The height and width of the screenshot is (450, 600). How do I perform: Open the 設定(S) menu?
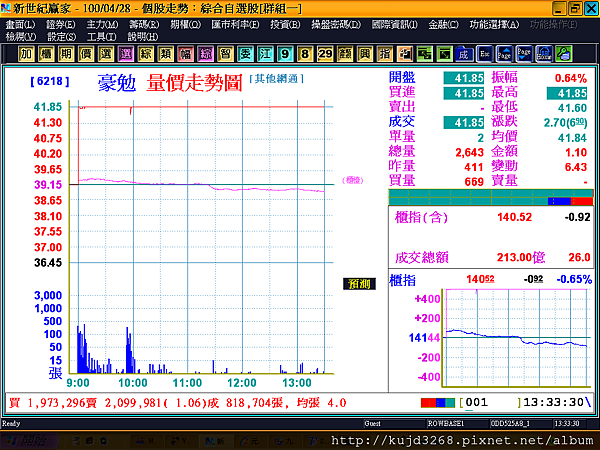pyautogui.click(x=61, y=37)
